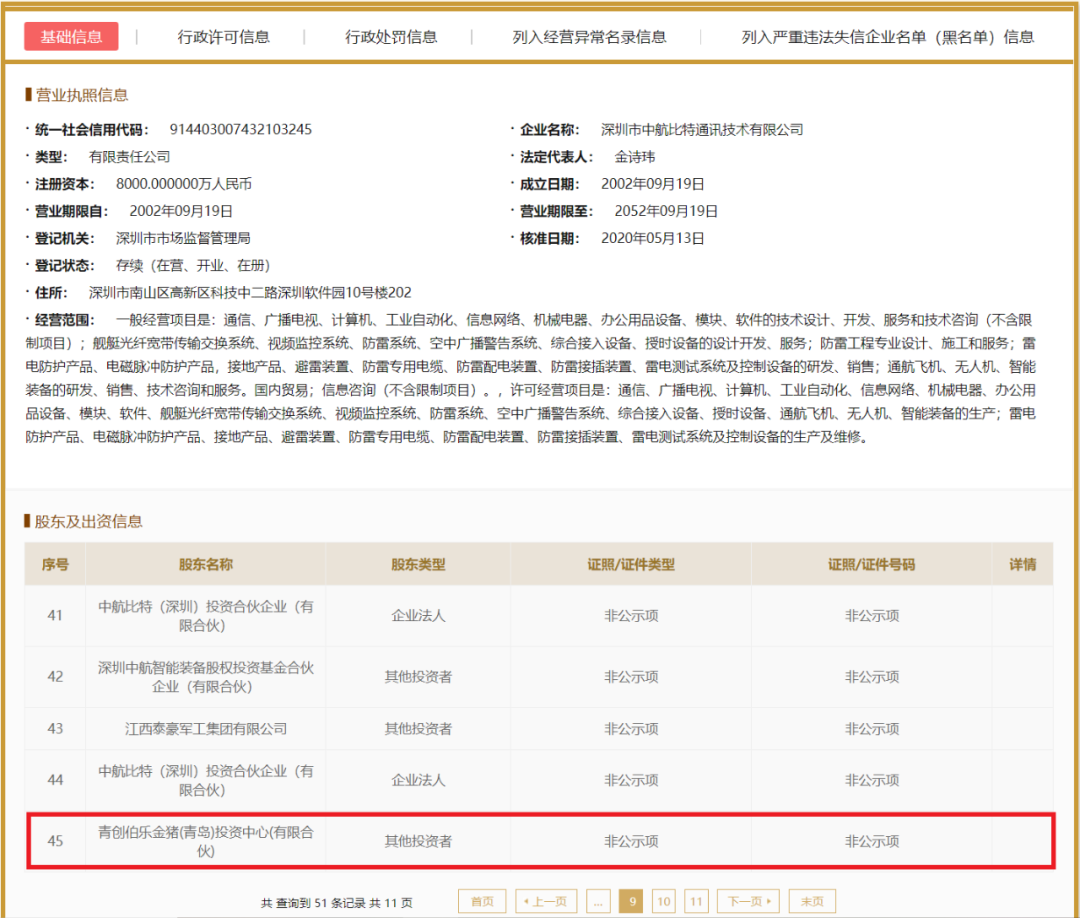Click company type 有限责任公司
The height and width of the screenshot is (918, 1080).
(x=129, y=157)
